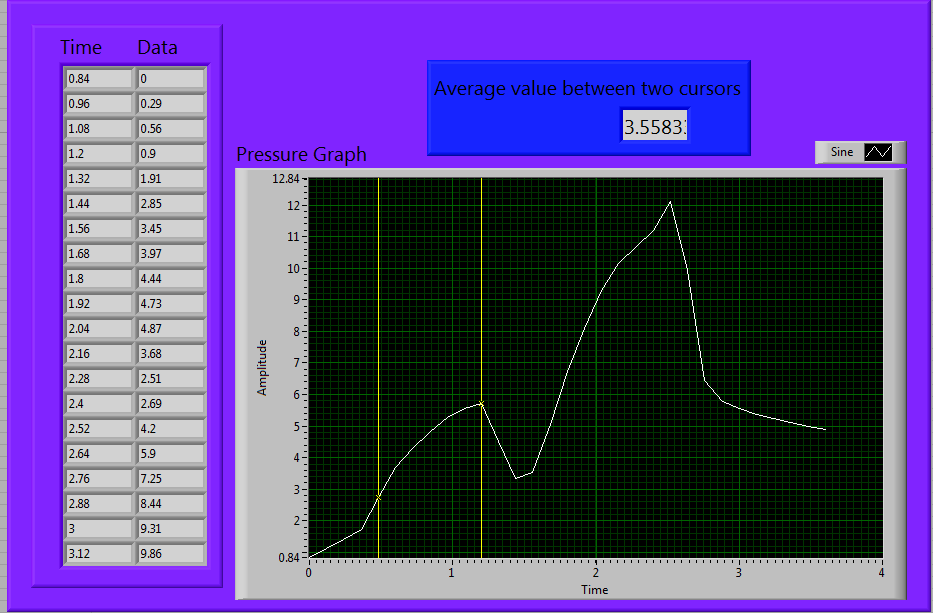This screenshot has width=933, height=613.
Task: Click the Time cell 2.88
Action: coord(99,503)
